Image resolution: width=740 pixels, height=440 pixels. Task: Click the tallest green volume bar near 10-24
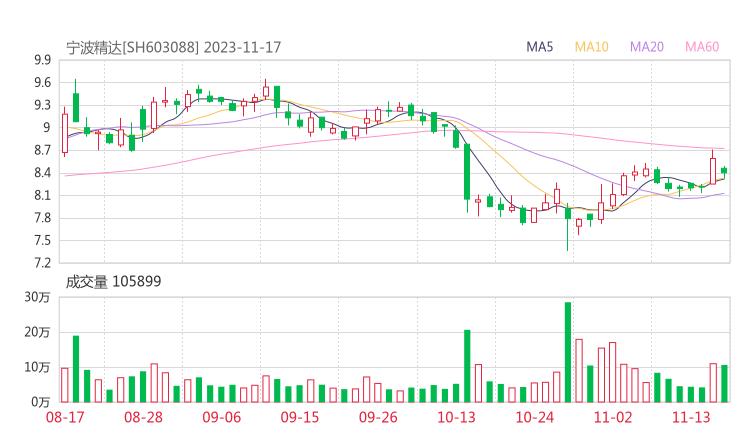pos(568,352)
